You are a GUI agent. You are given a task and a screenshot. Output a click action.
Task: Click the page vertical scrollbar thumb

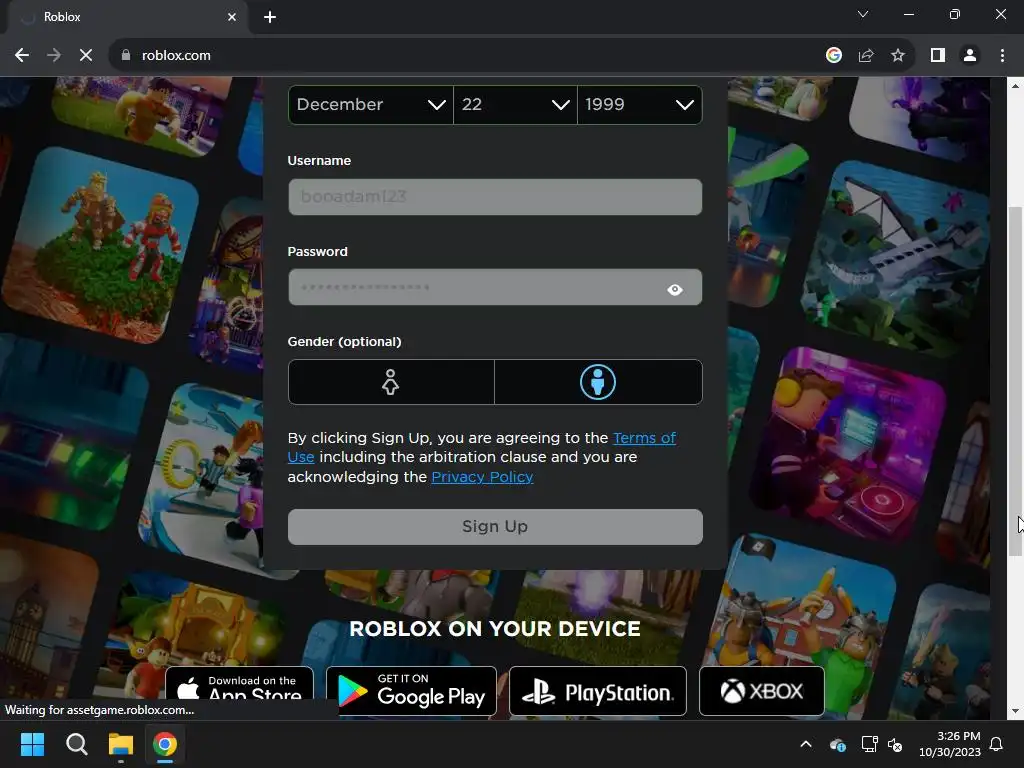[1015, 381]
